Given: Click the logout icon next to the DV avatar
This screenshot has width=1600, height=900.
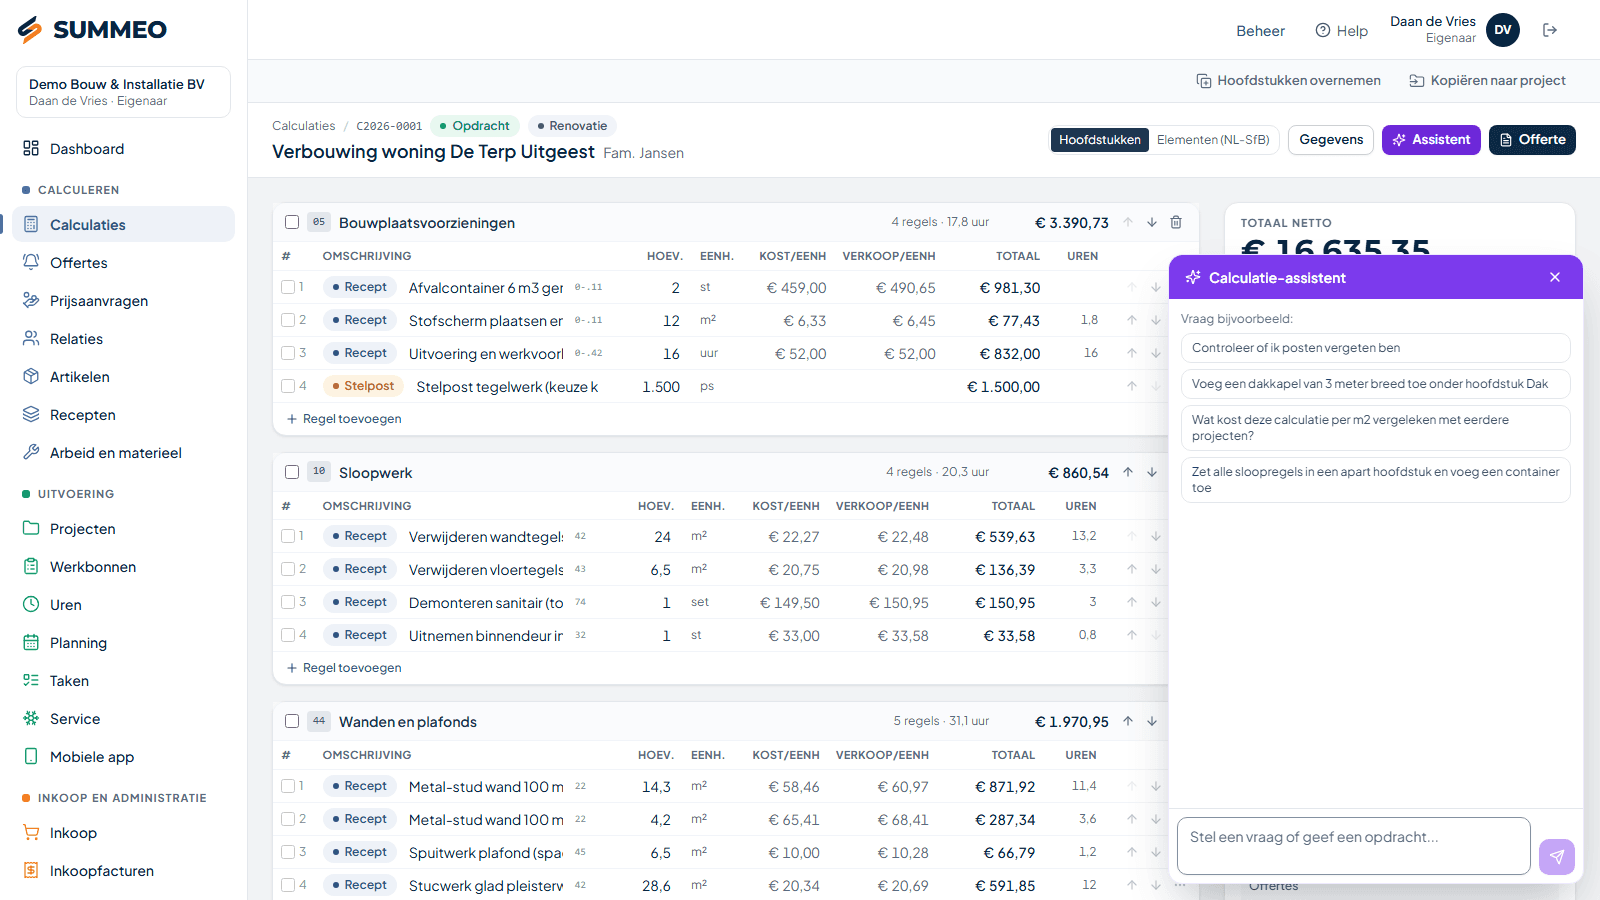Looking at the screenshot, I should coord(1550,30).
